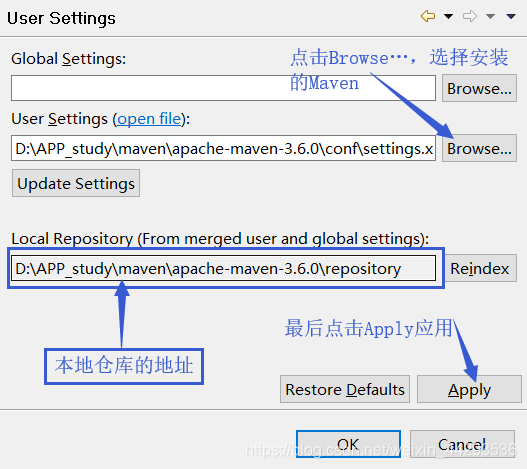Viewport: 527px width, 469px height.
Task: Click the 'Global Settings:' label
Action: pyautogui.click(x=69, y=59)
